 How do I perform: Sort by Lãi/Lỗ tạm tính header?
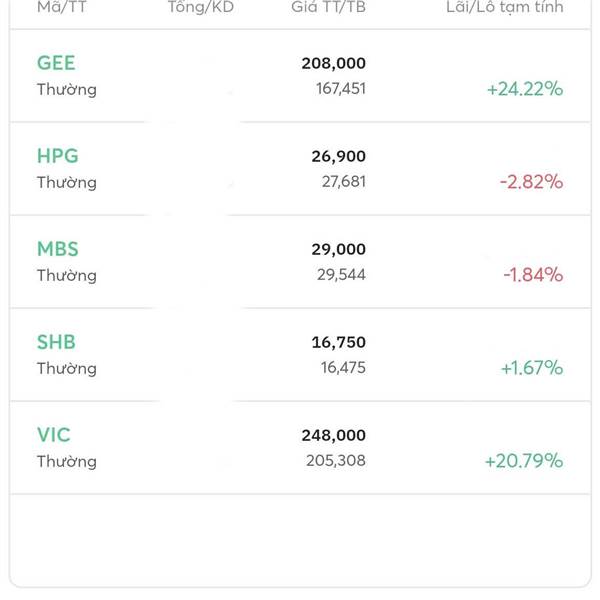pyautogui.click(x=504, y=7)
